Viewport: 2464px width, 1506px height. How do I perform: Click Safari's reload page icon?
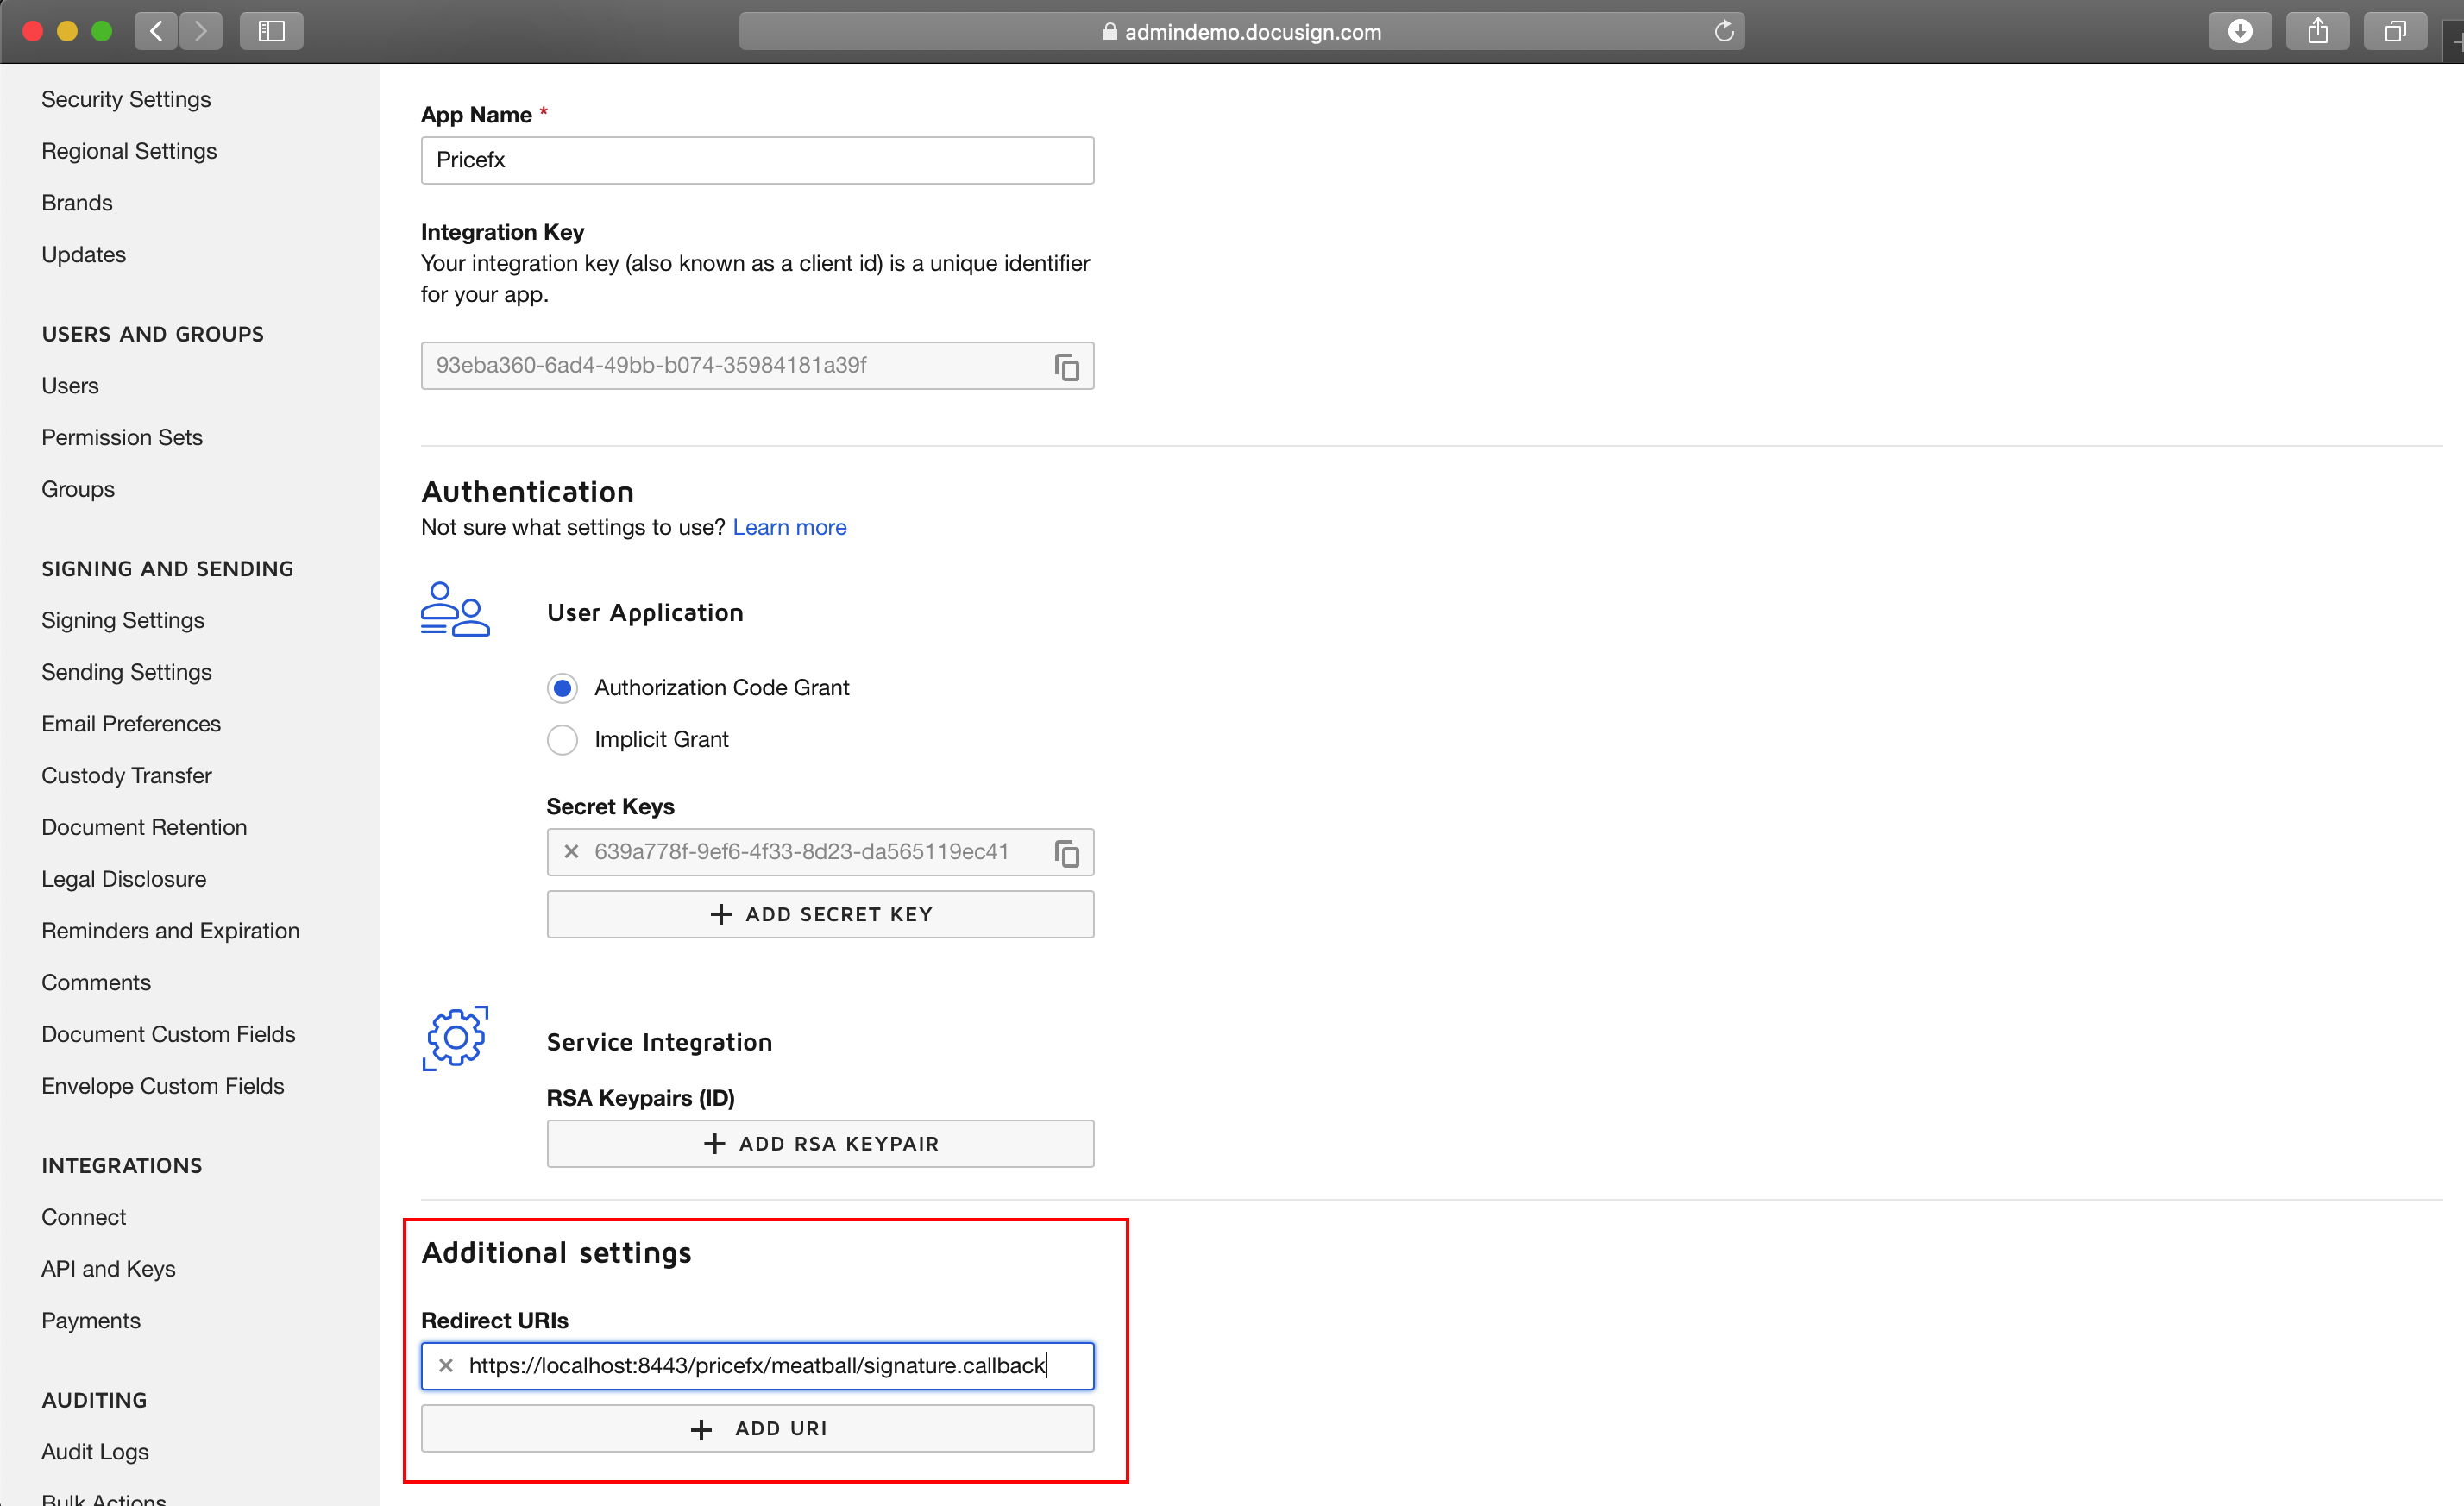point(1723,32)
